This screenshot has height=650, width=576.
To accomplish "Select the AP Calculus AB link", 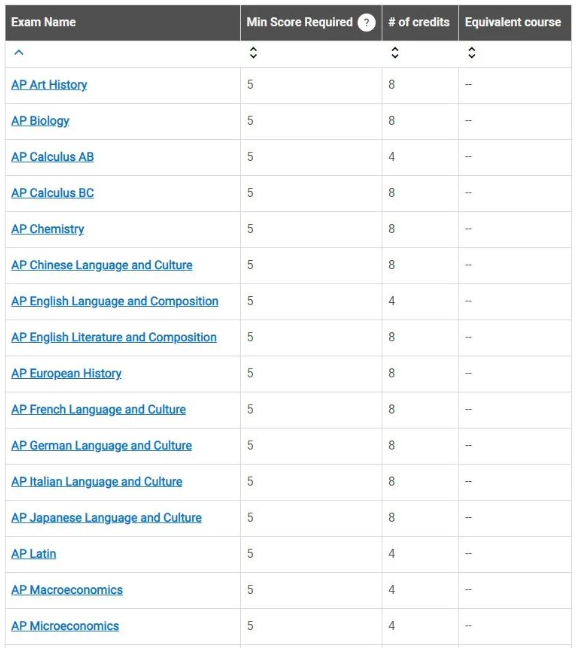I will [x=52, y=157].
